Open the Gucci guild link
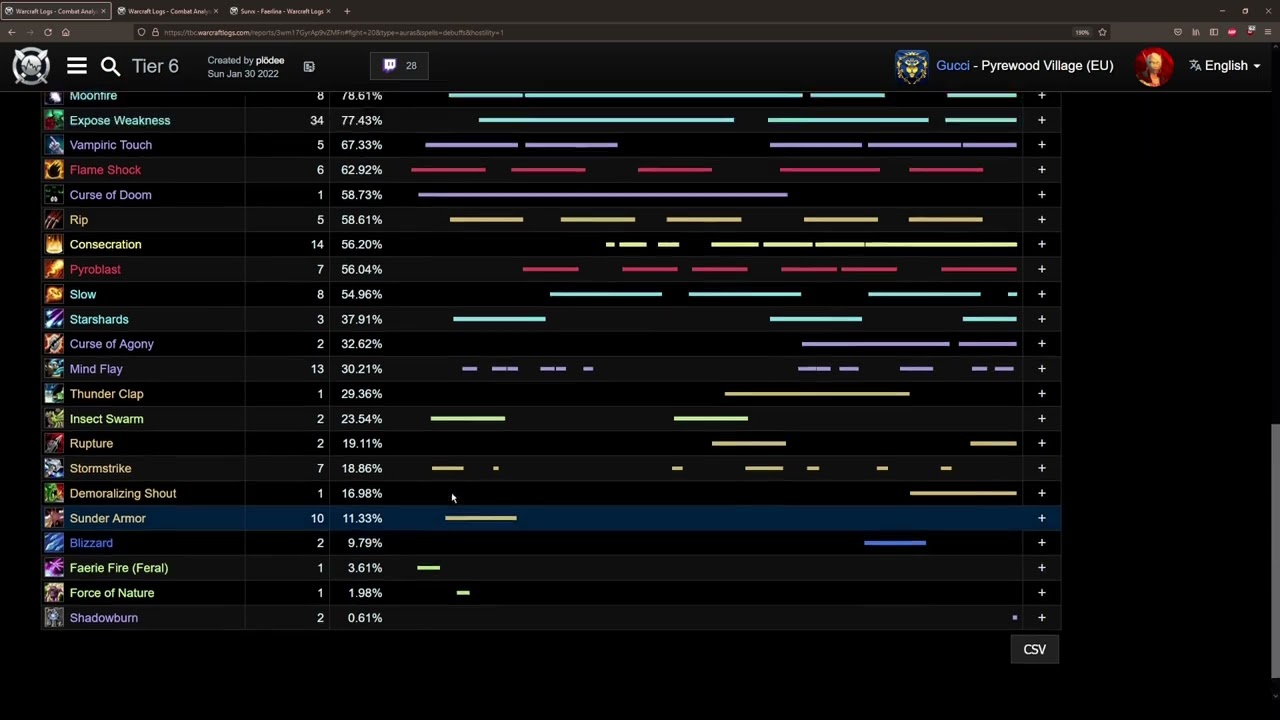Viewport: 1280px width, 720px height. [953, 66]
